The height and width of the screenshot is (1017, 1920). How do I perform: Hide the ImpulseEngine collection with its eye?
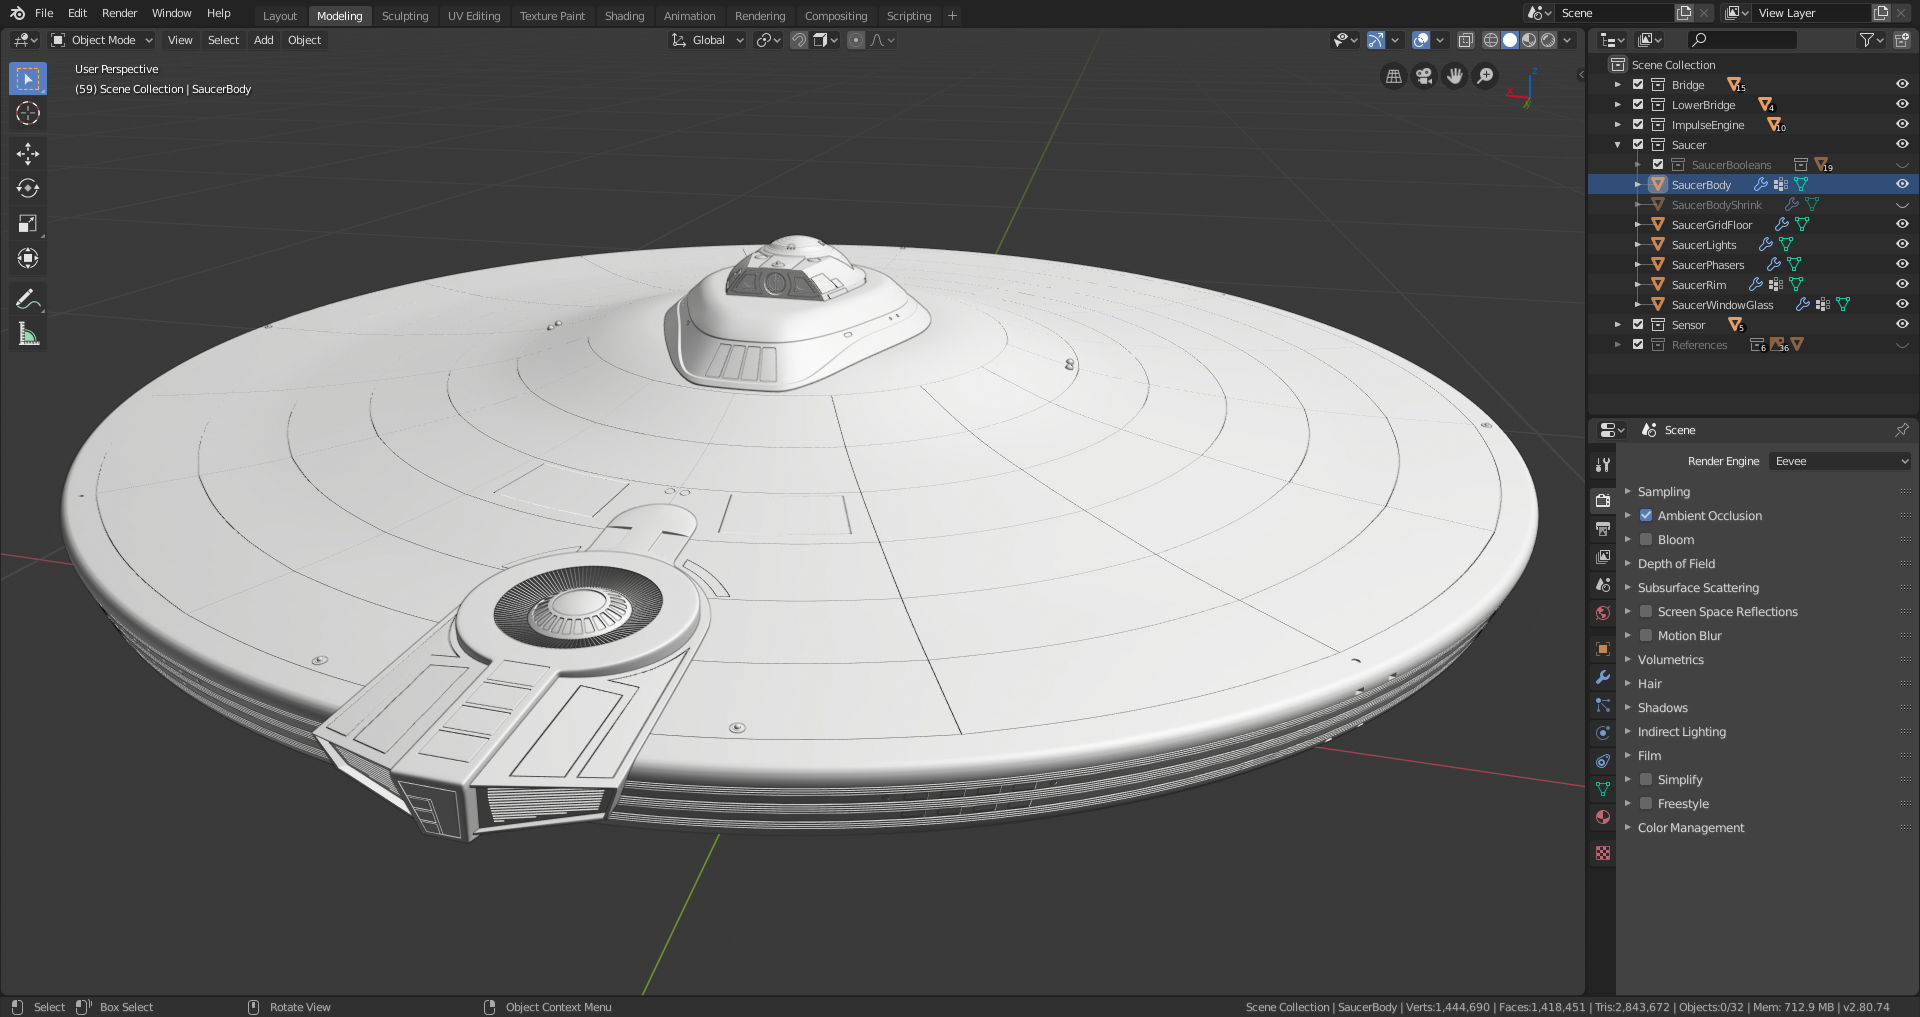pos(1902,125)
